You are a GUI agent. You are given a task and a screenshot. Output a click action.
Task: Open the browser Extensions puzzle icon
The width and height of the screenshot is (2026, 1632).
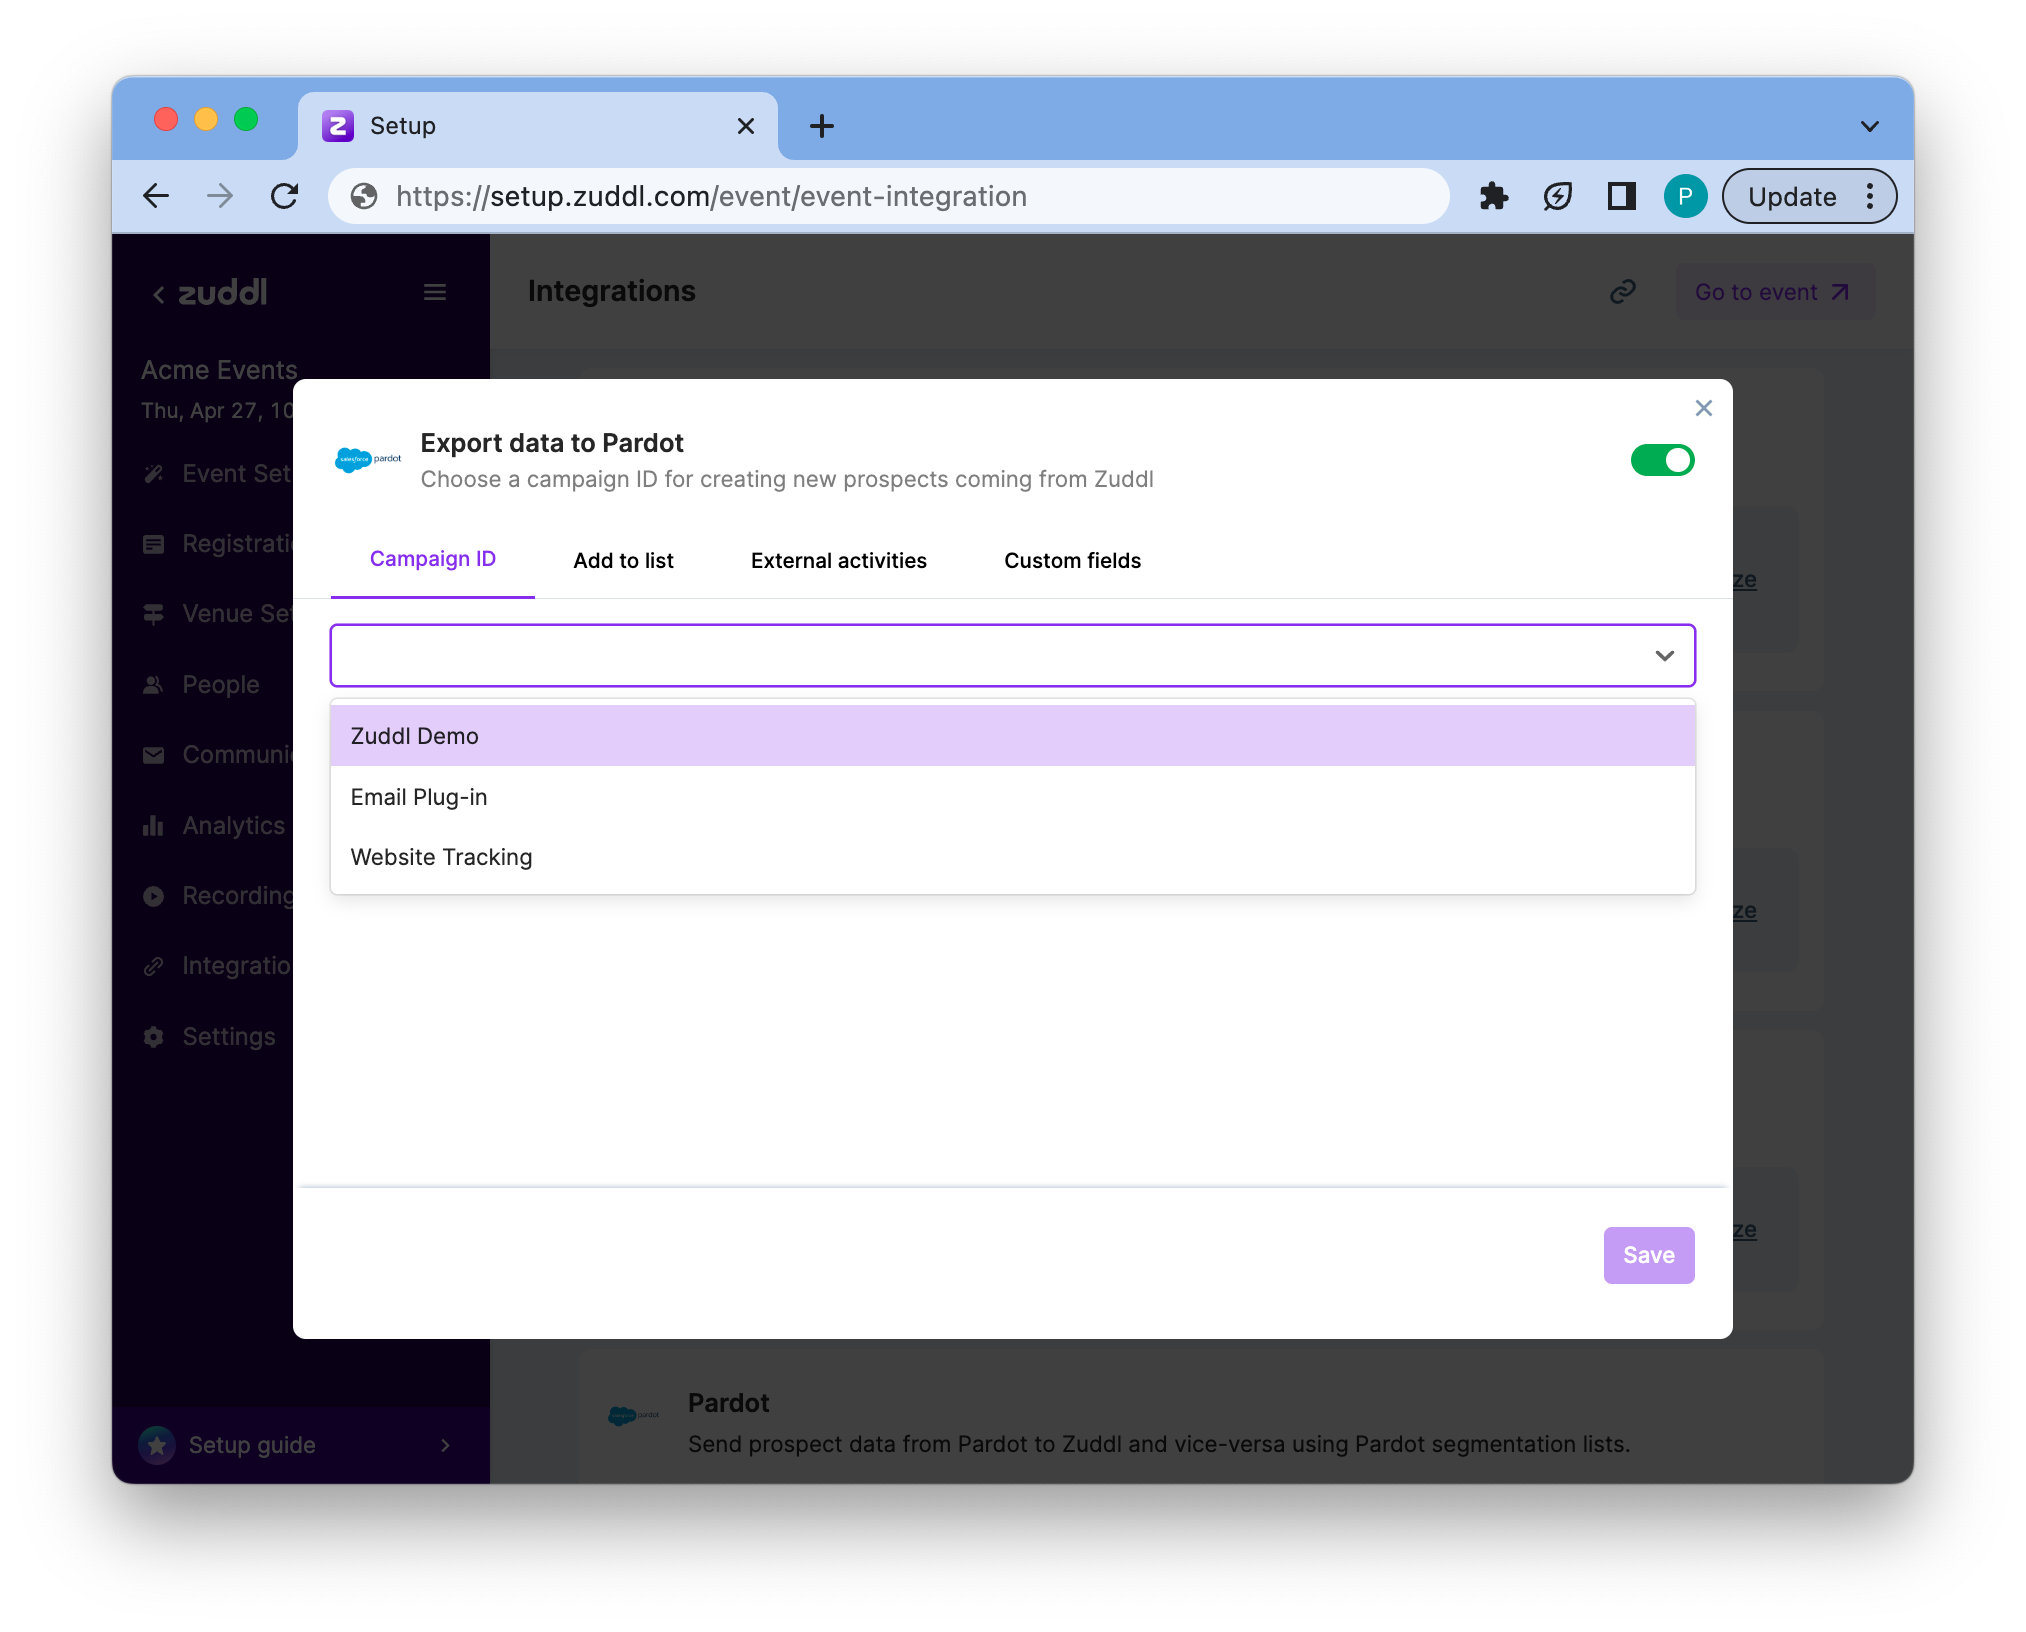point(1493,196)
